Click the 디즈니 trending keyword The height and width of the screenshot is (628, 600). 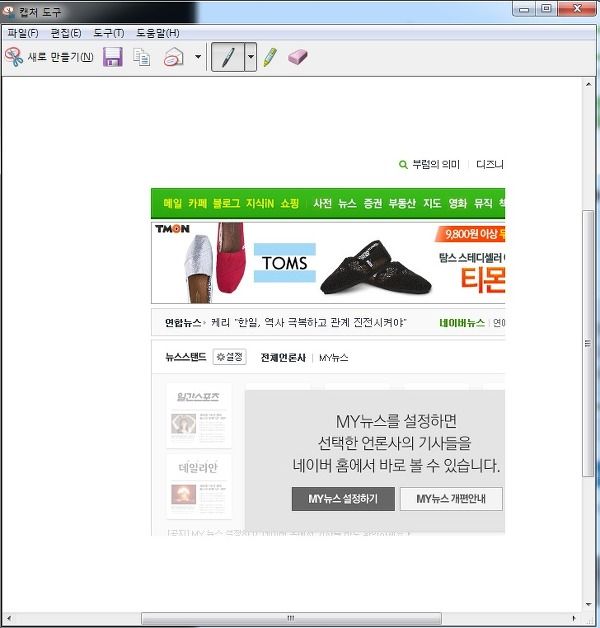click(489, 164)
